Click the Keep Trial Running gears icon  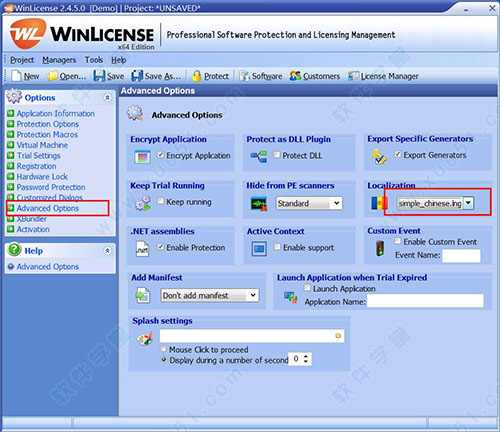coord(143,203)
